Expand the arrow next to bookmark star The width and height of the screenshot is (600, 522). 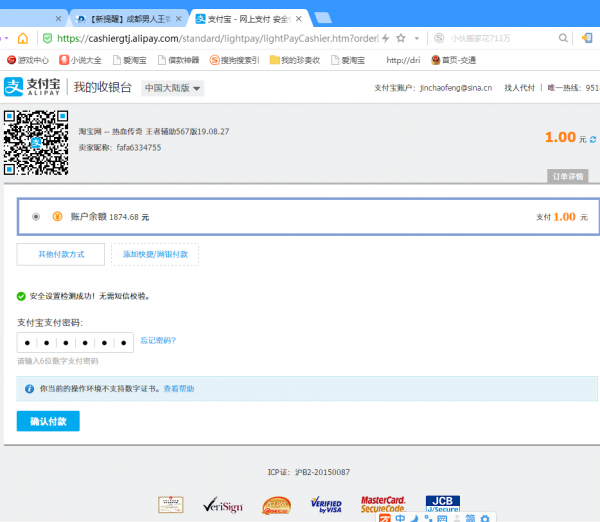click(417, 38)
